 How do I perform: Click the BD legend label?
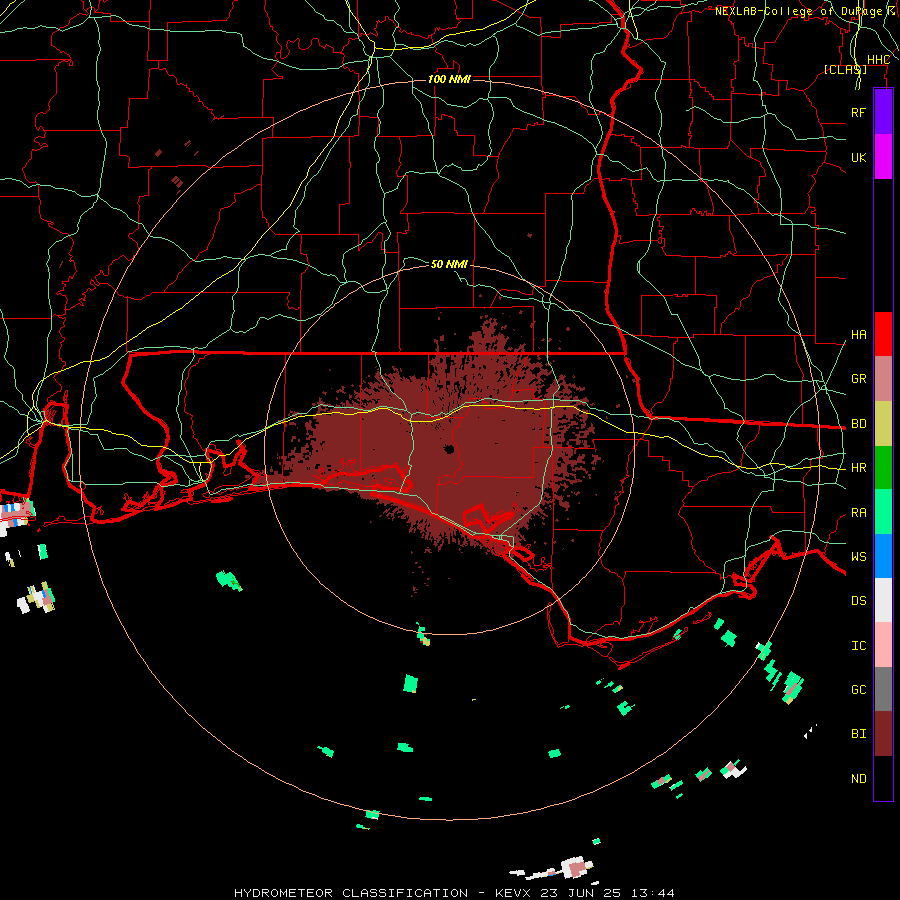858,424
